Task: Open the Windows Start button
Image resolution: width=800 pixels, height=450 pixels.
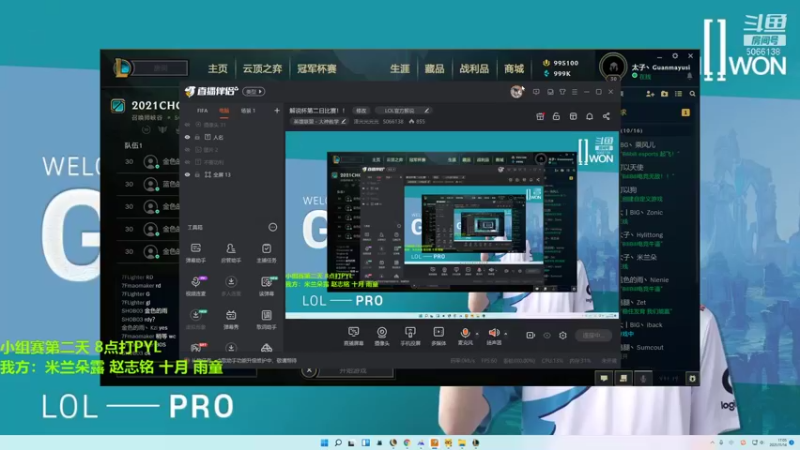Action: click(x=324, y=442)
